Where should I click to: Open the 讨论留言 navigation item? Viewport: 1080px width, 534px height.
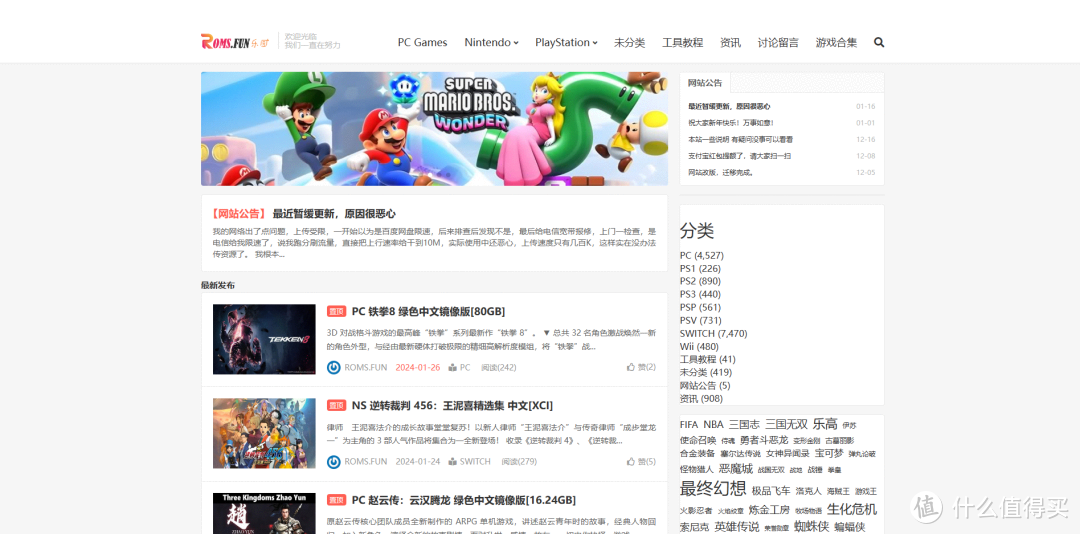(x=778, y=43)
